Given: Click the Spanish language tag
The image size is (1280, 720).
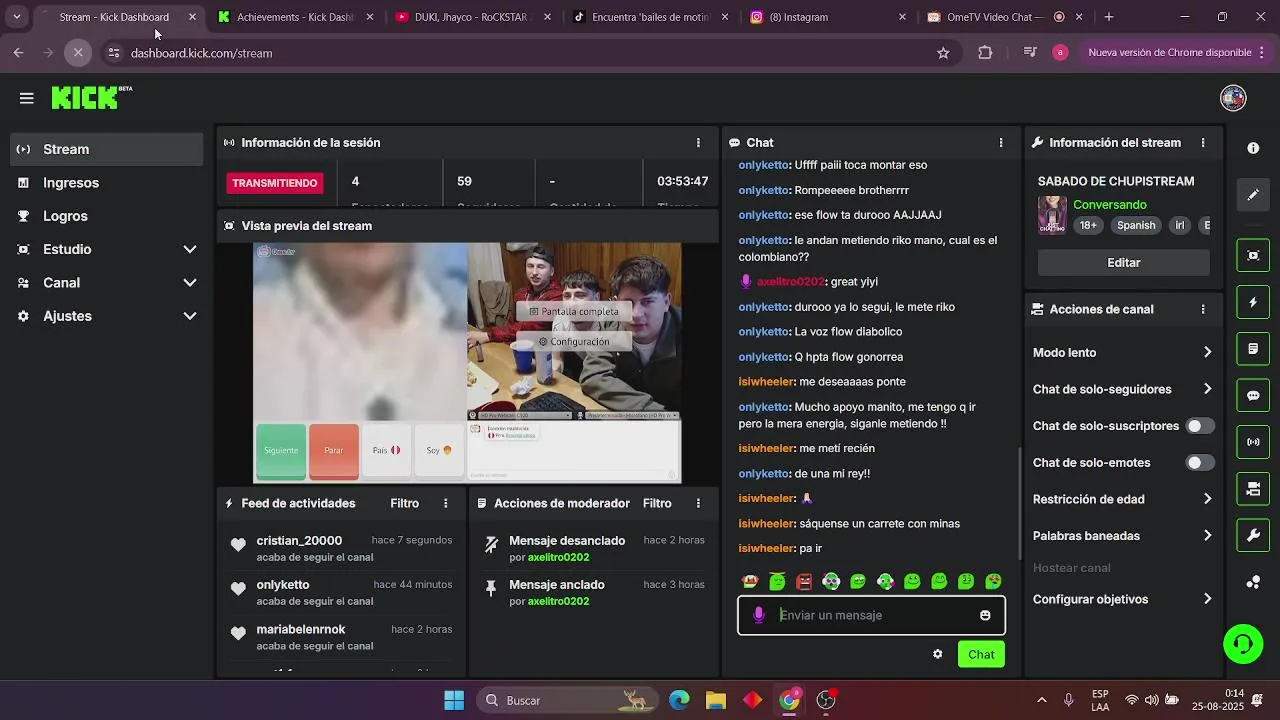Looking at the screenshot, I should click(x=1136, y=226).
